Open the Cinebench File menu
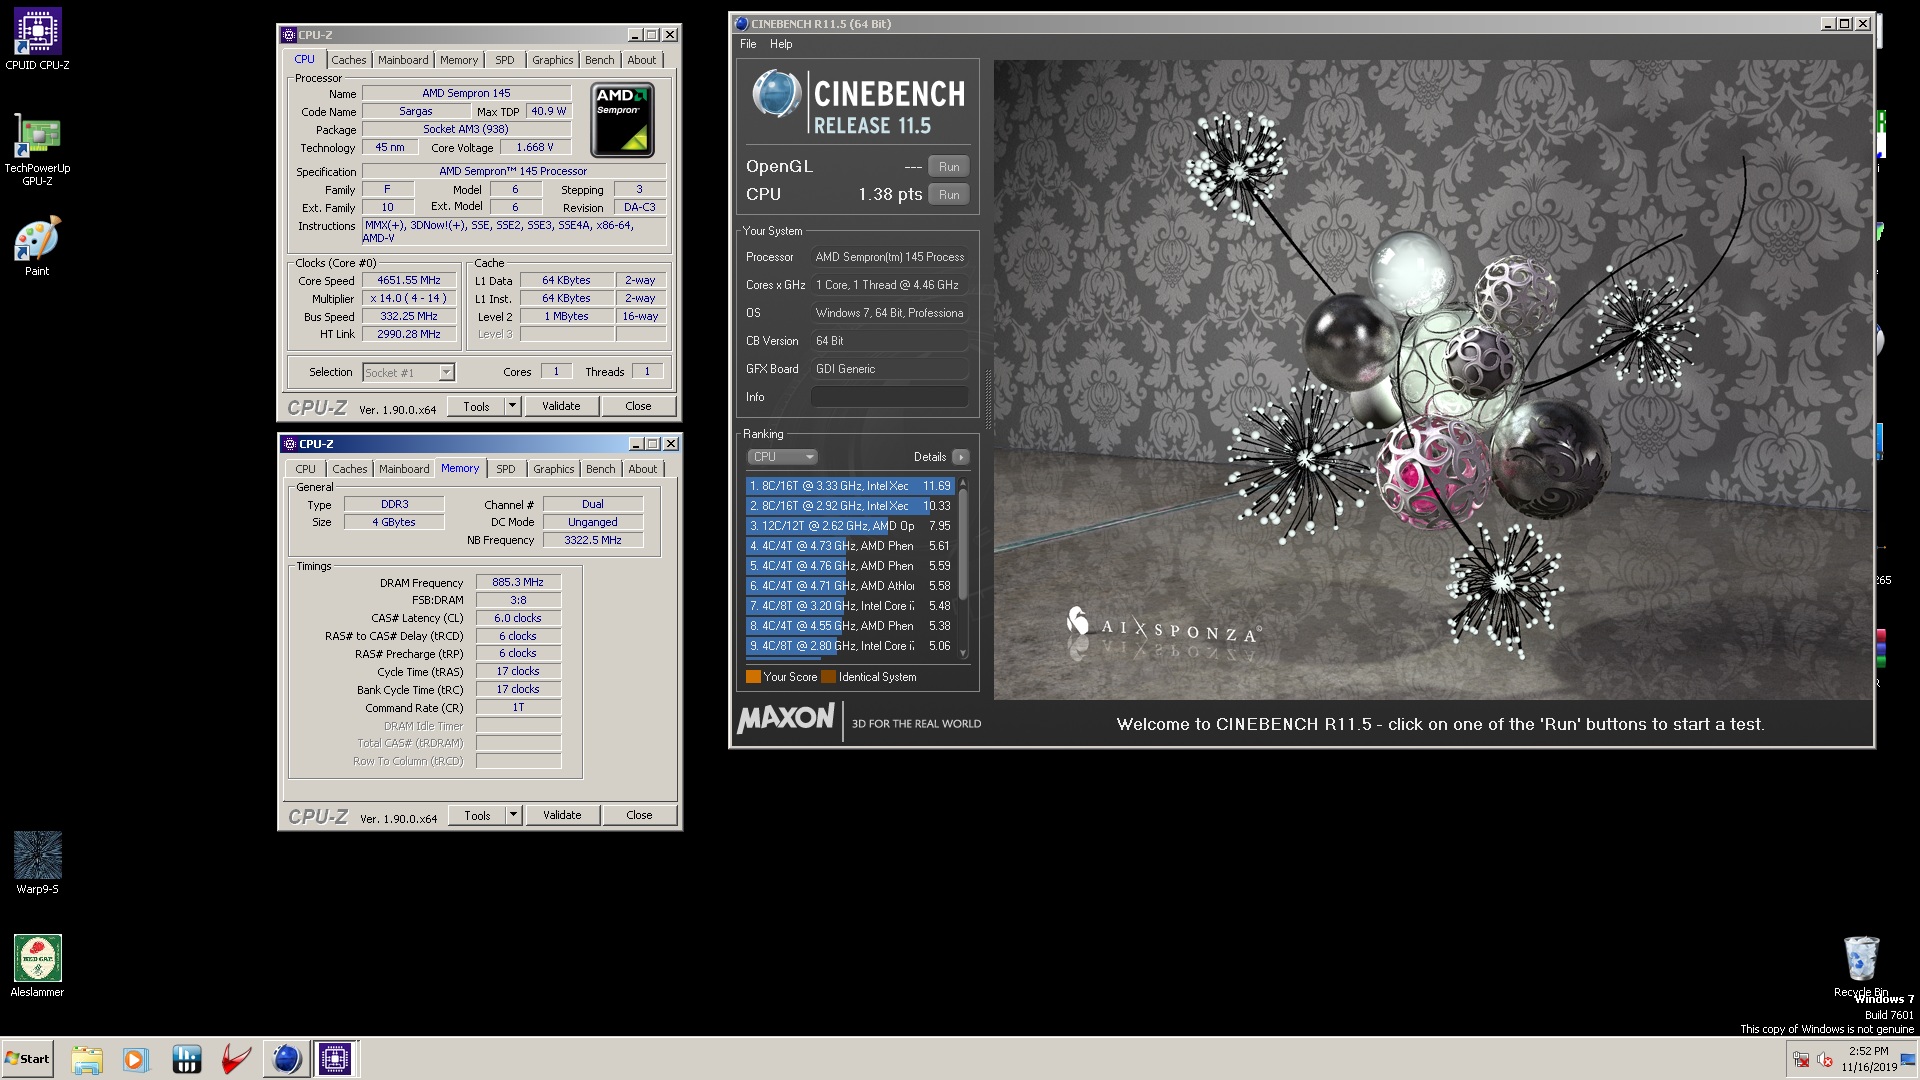The height and width of the screenshot is (1080, 1920). pyautogui.click(x=748, y=44)
